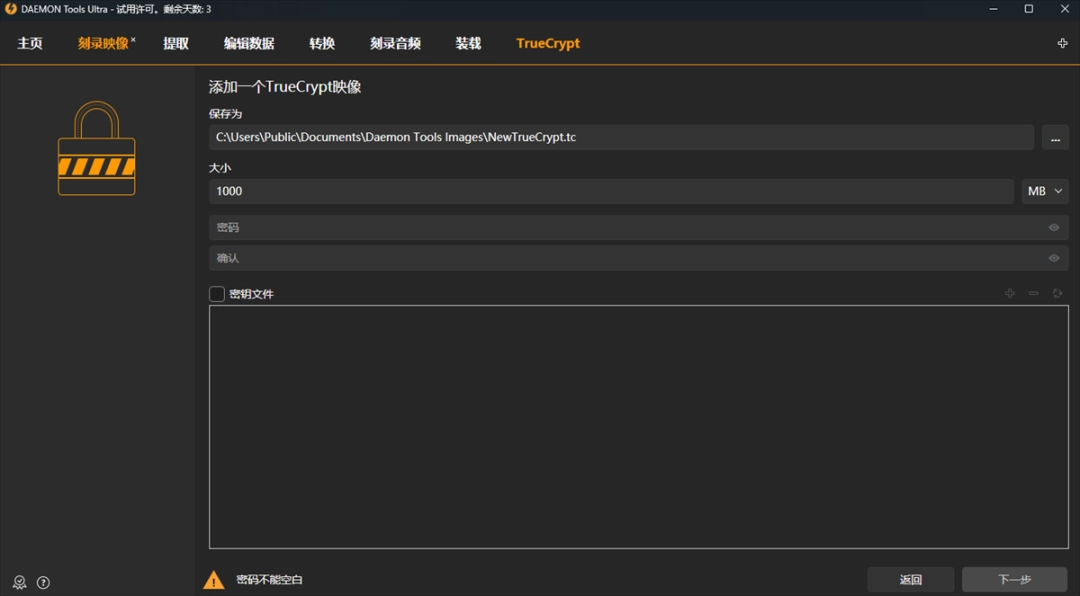Click the DAEMON Tools logo in the title bar
The image size is (1080, 596).
[x=10, y=9]
